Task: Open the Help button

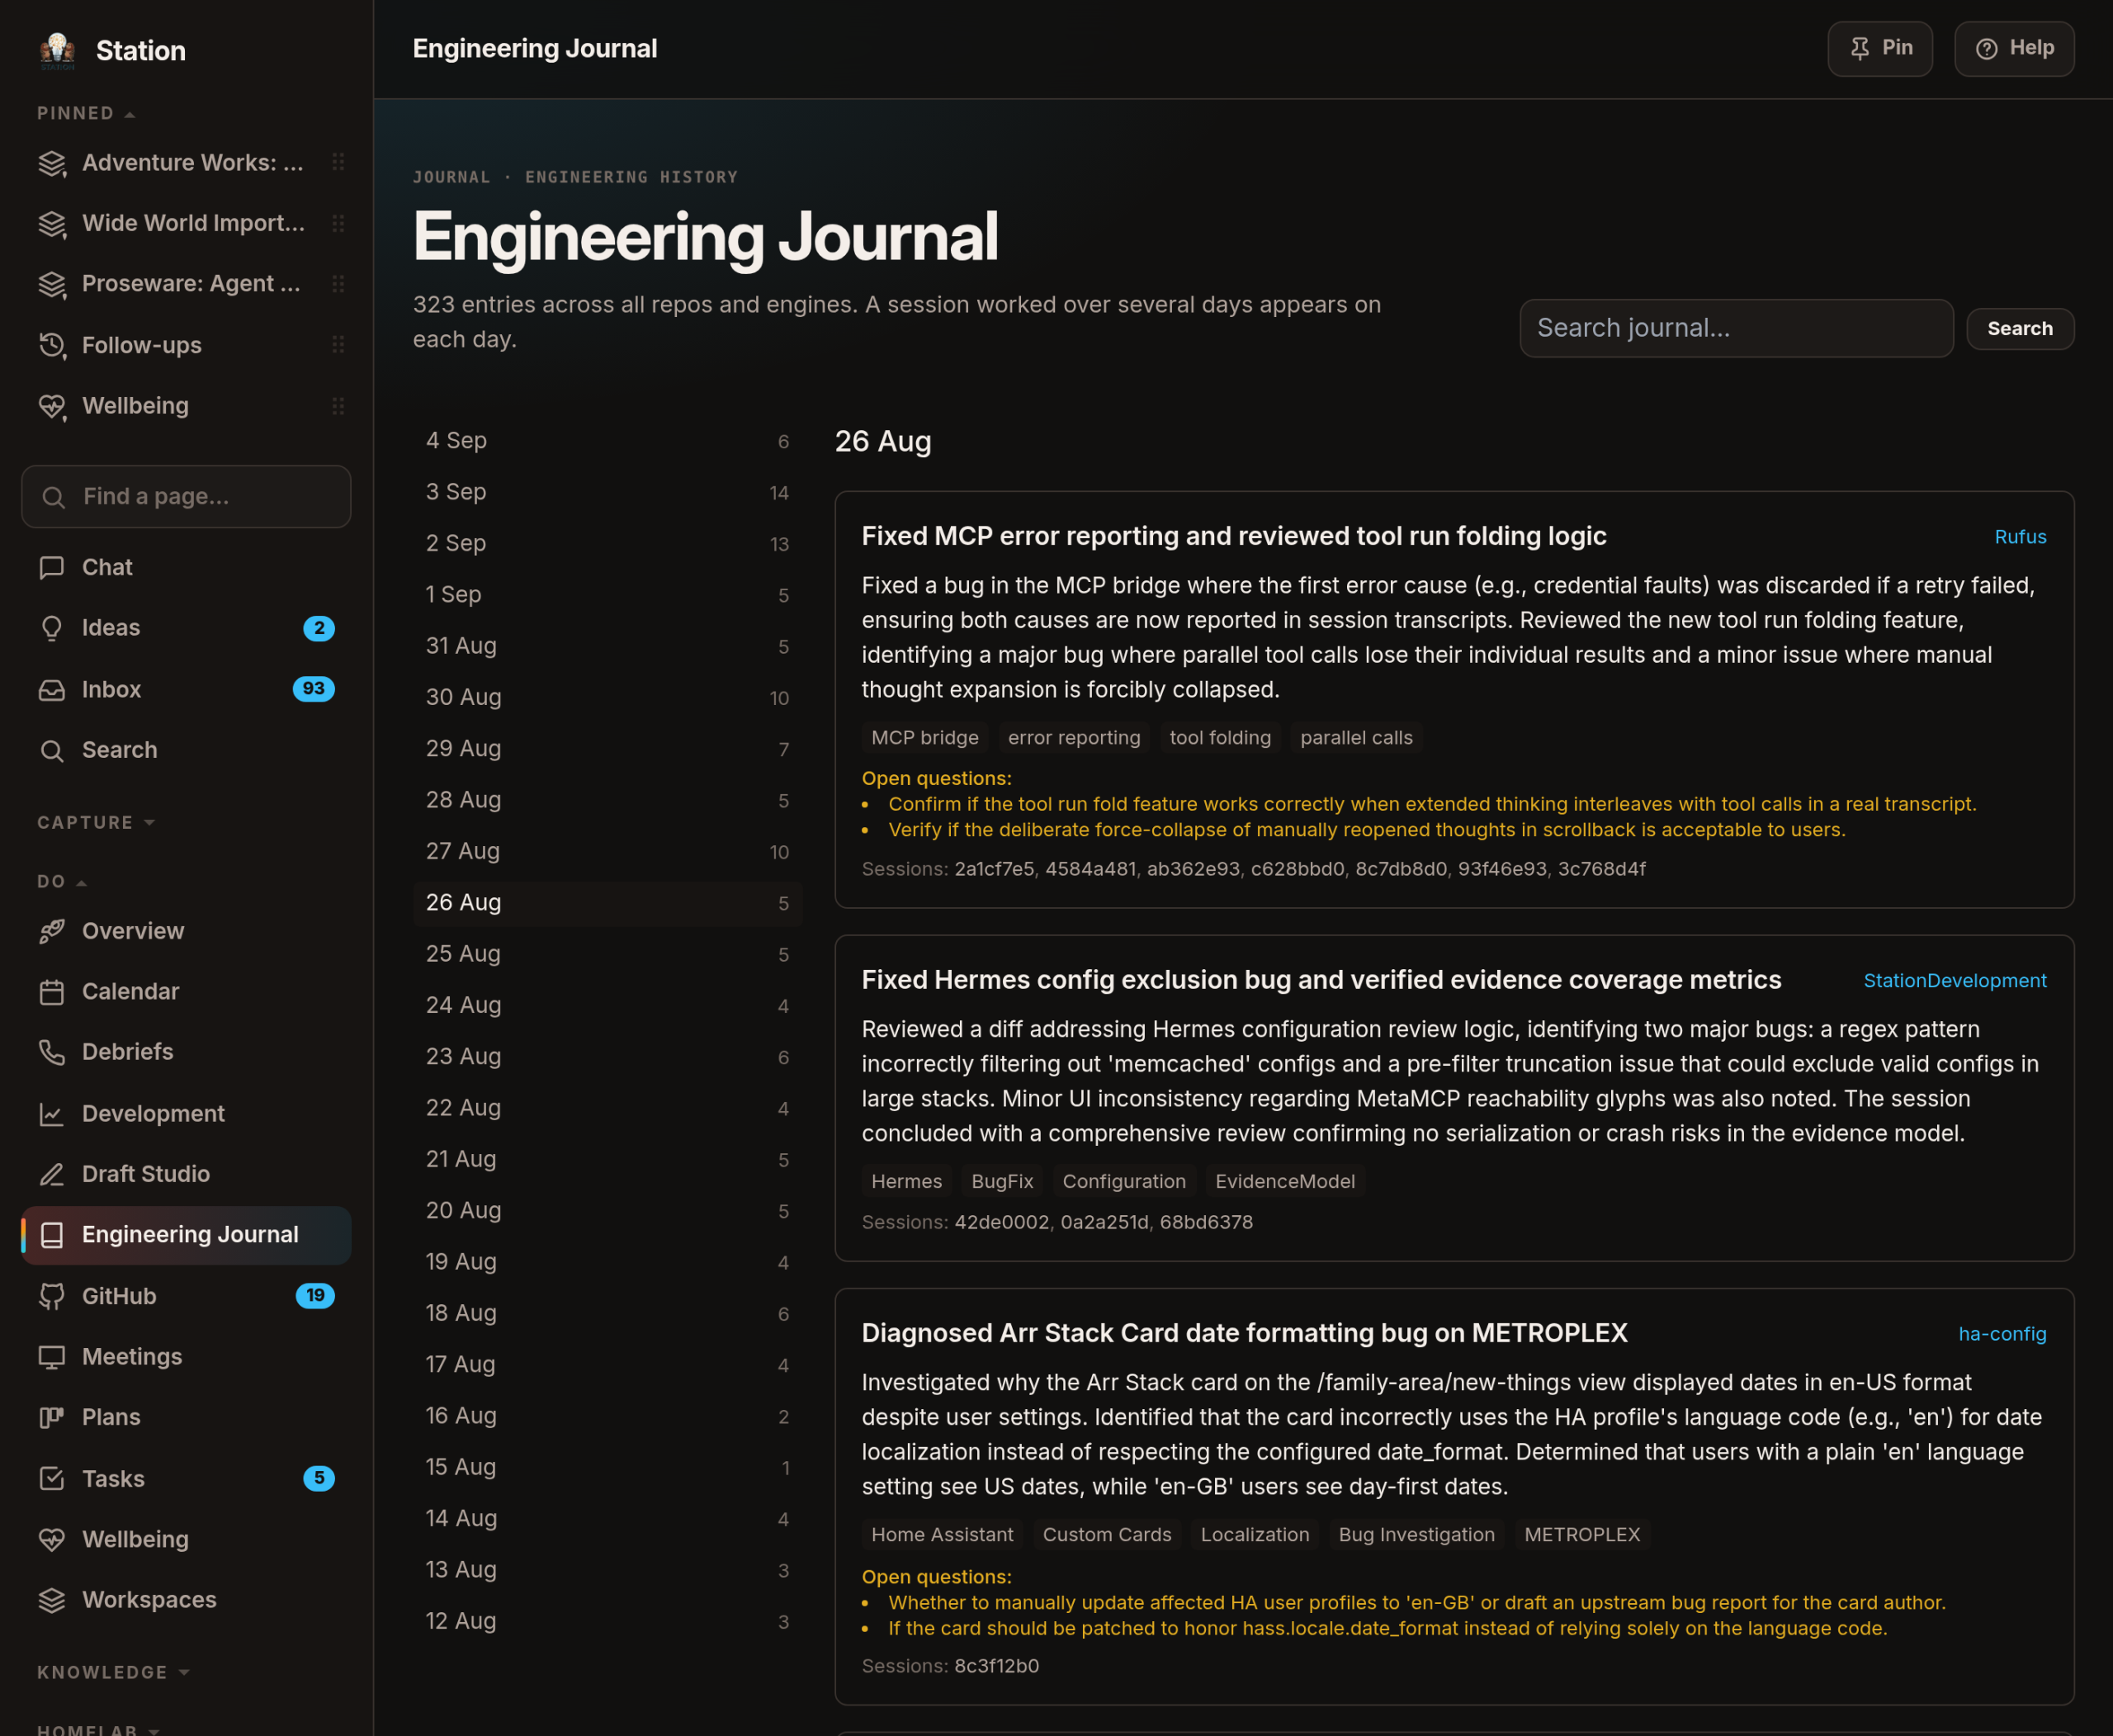Action: coord(2014,48)
